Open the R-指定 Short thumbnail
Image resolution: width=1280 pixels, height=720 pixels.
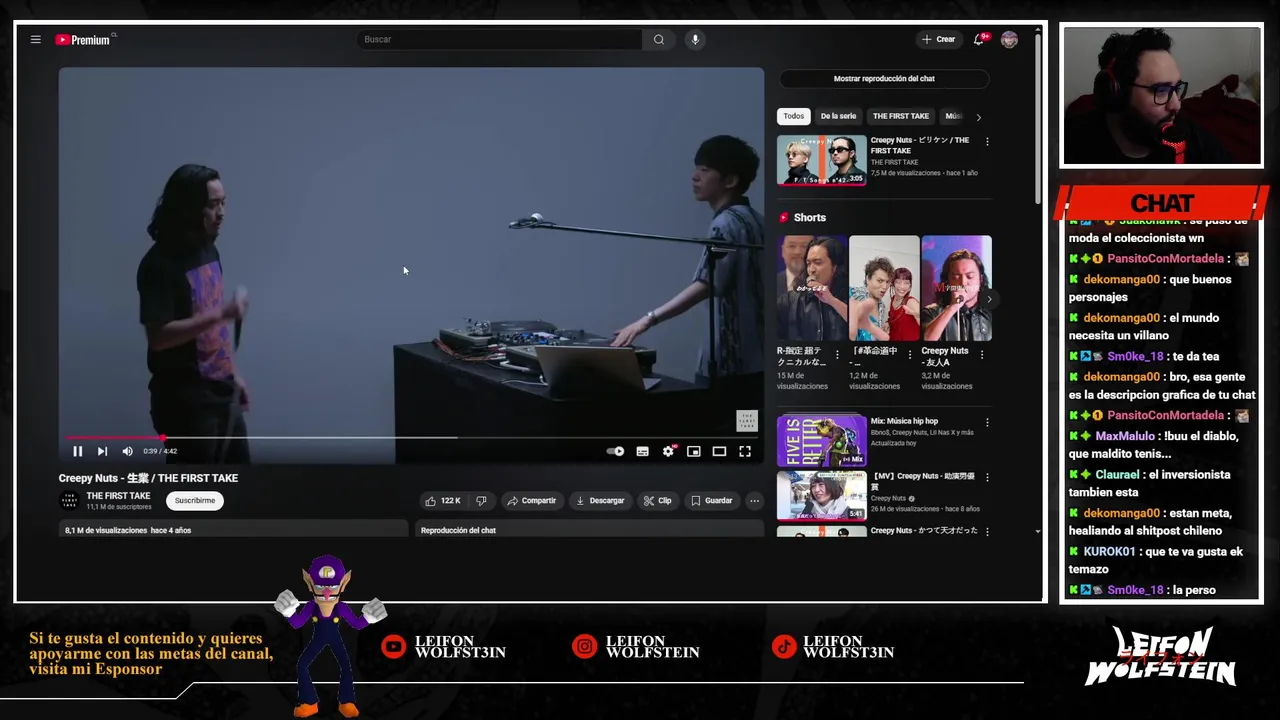812,288
